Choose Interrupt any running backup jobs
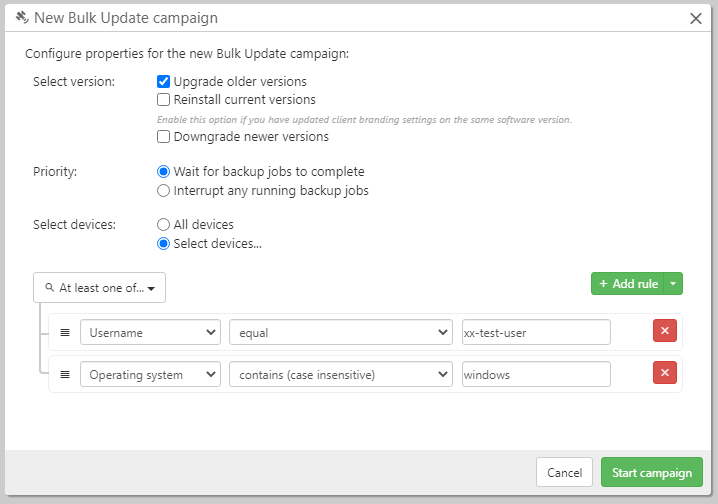The height and width of the screenshot is (504, 718). click(164, 190)
